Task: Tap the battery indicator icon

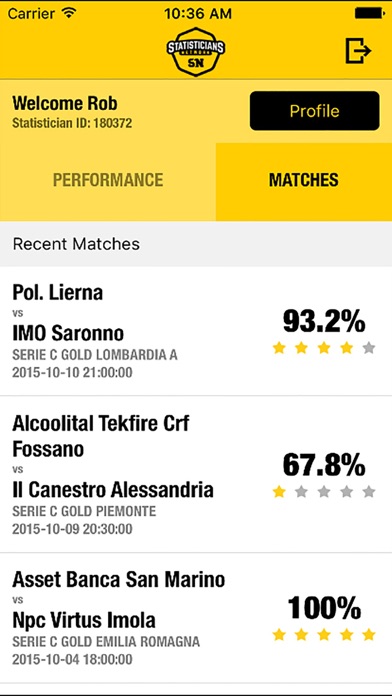Action: click(x=369, y=13)
